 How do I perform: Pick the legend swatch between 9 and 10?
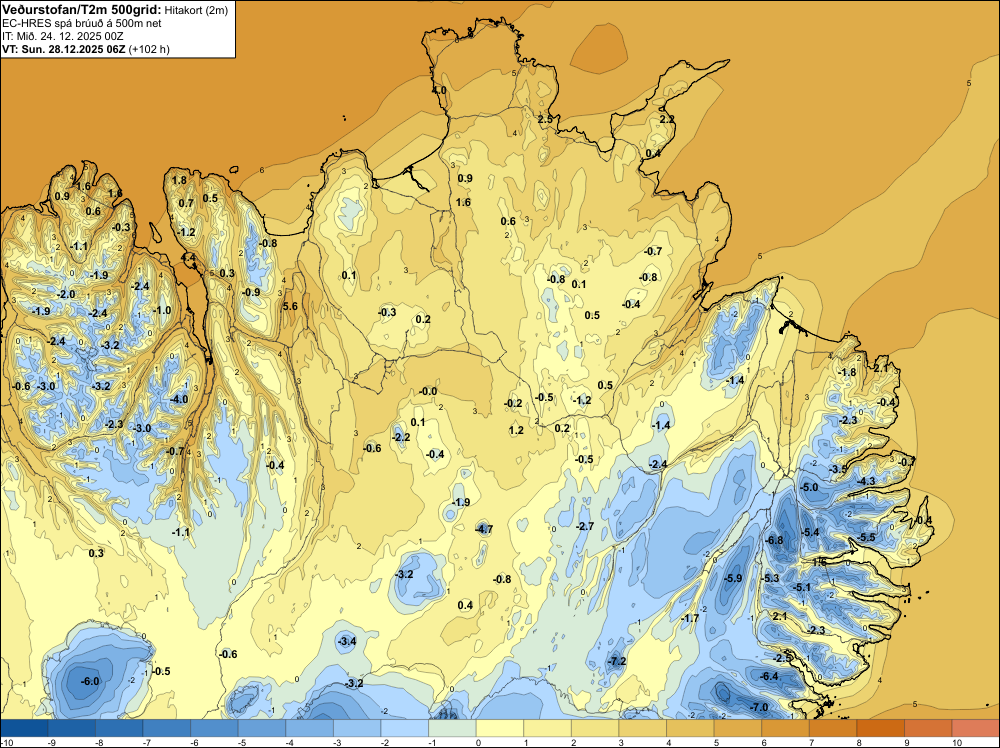pos(928,728)
